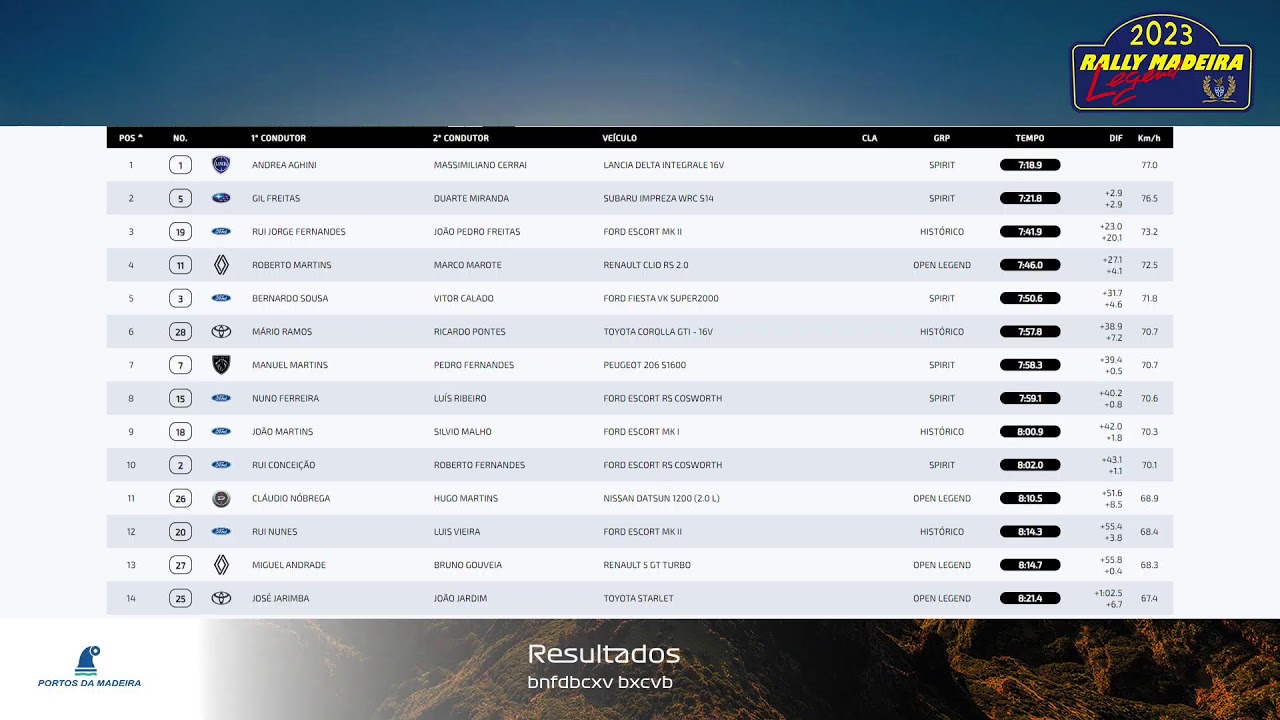Viewport: 1280px width, 720px height.
Task: Sort by VEÍCULO column header
Action: tap(619, 138)
